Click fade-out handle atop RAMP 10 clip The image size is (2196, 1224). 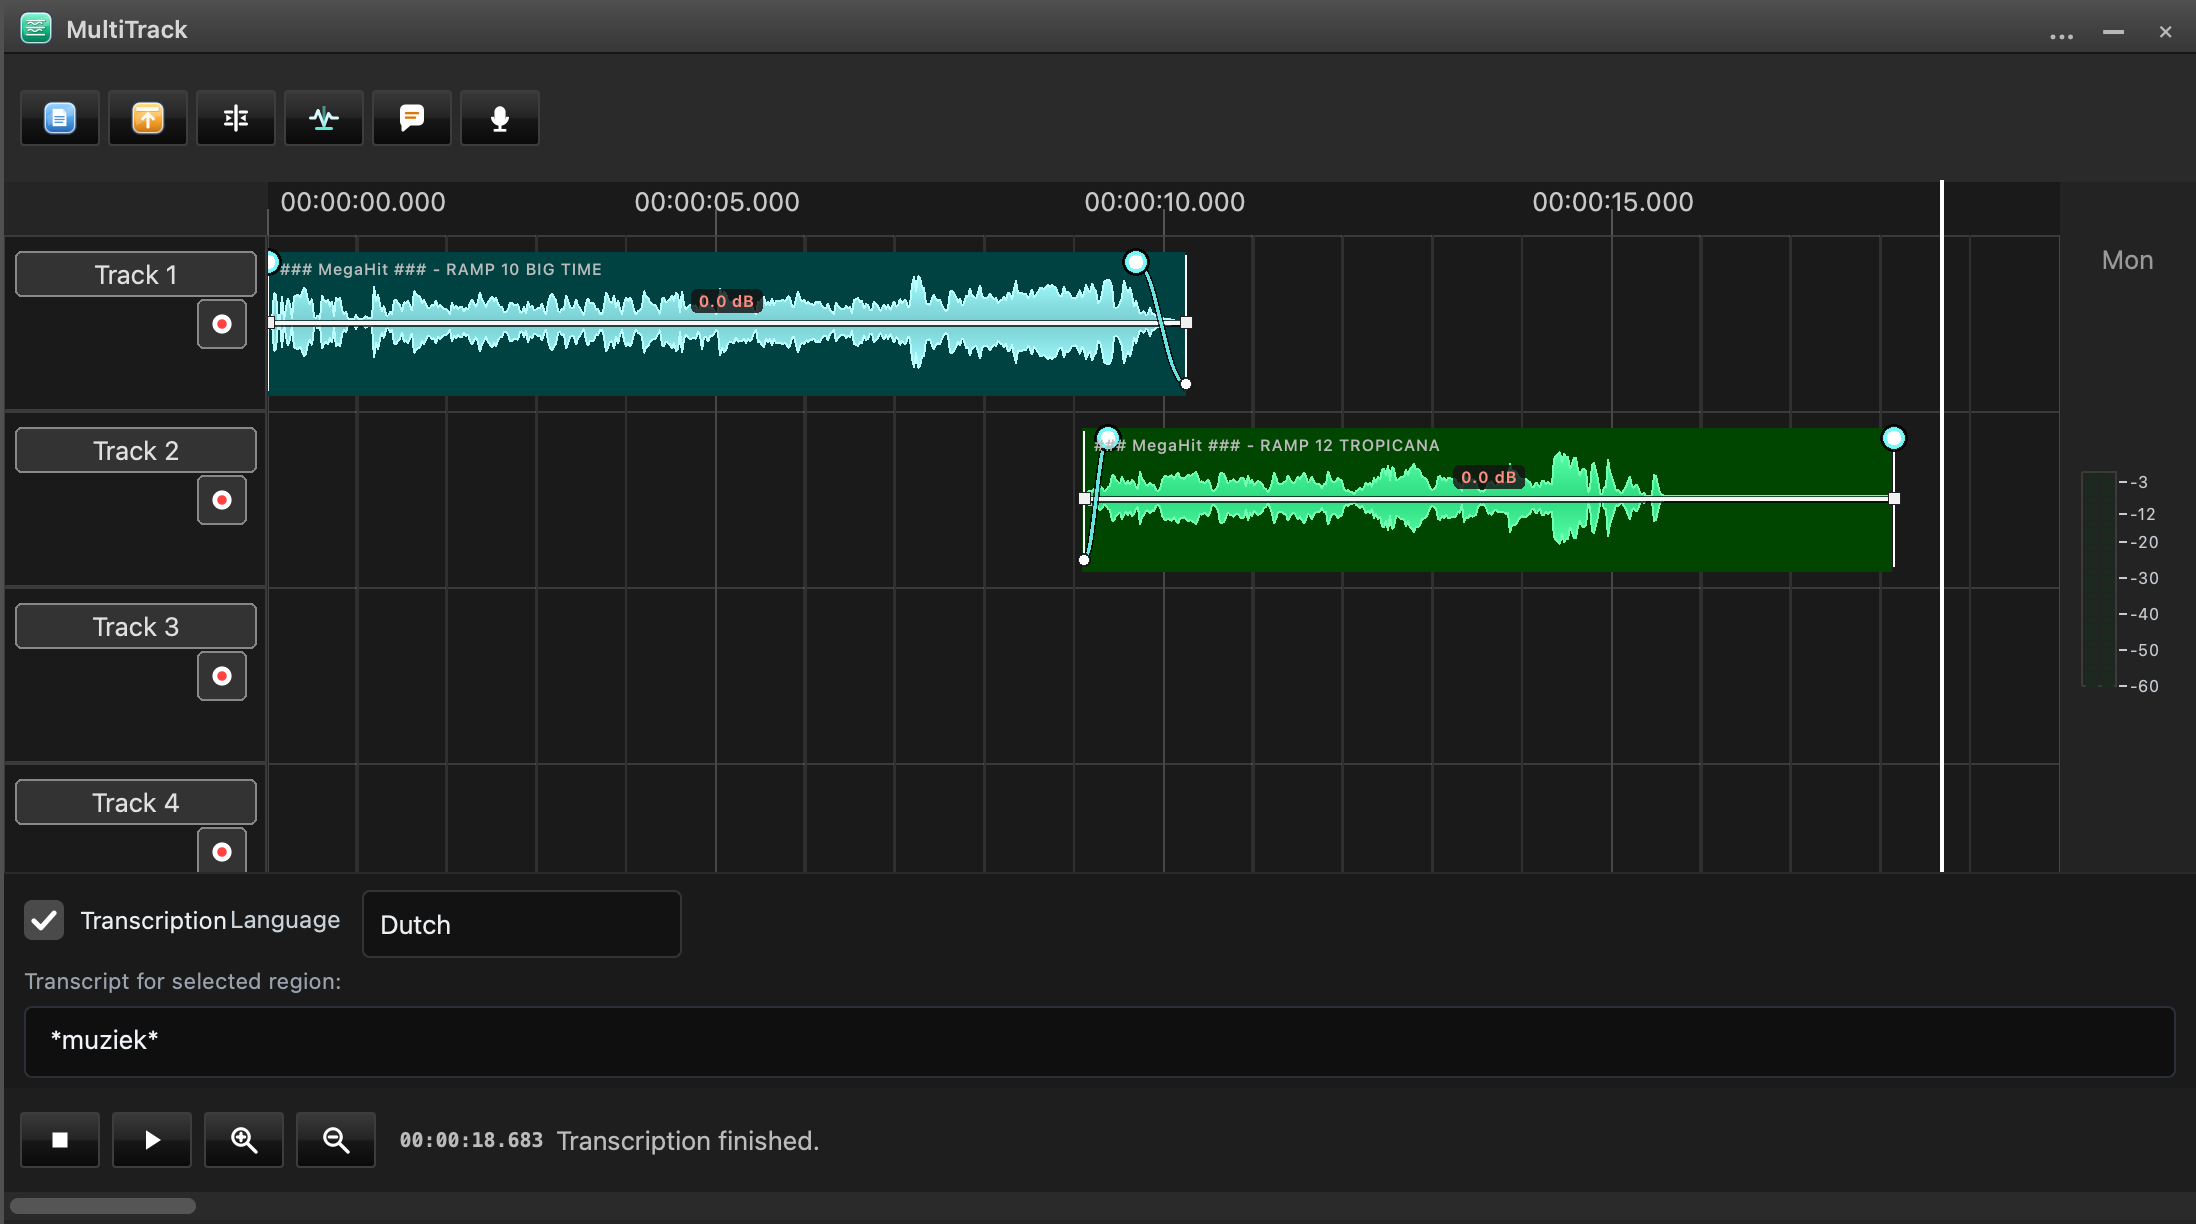(x=1136, y=262)
